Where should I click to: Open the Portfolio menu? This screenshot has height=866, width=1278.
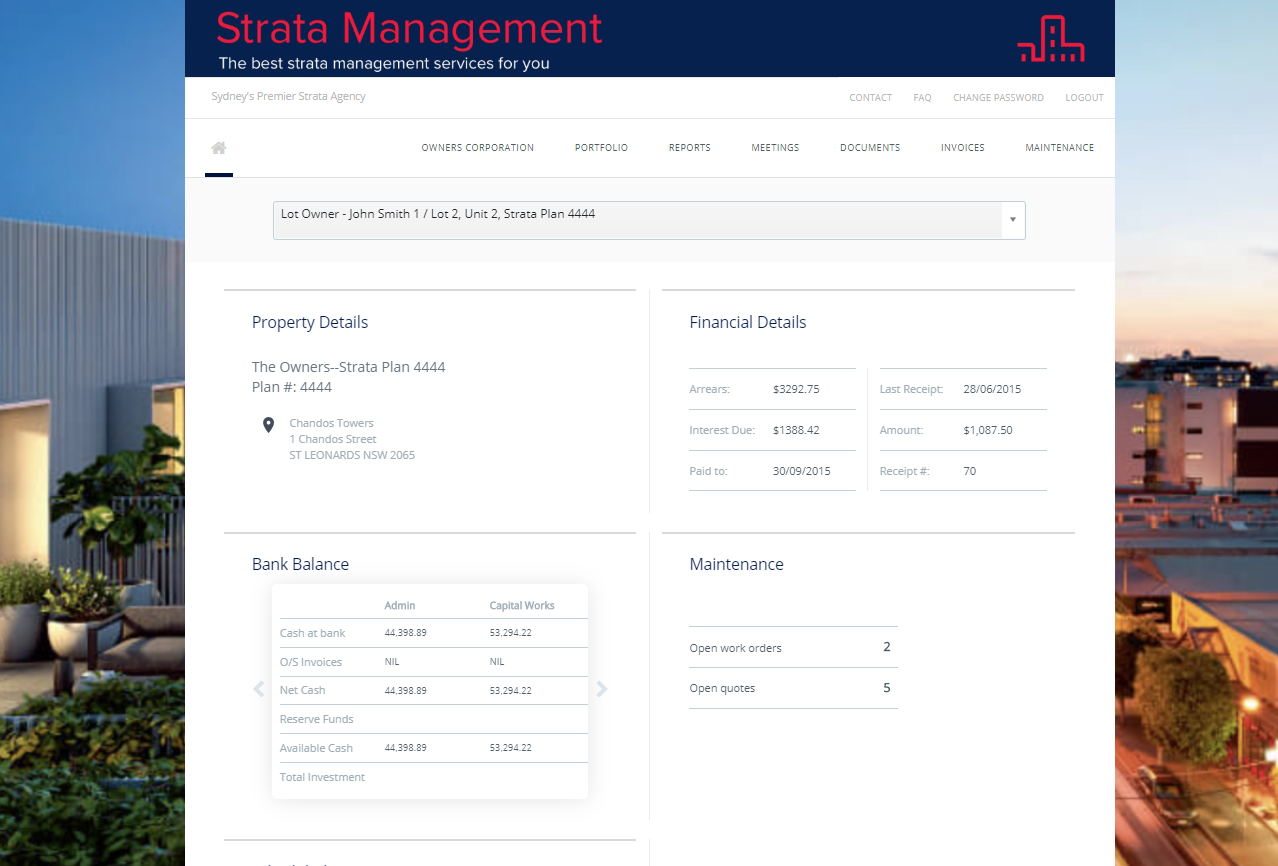click(601, 148)
